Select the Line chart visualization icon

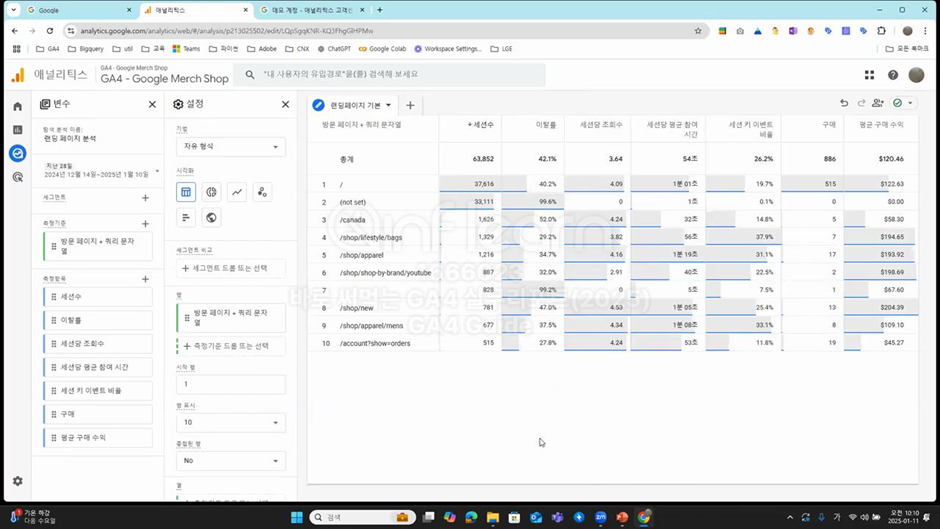pyautogui.click(x=237, y=192)
